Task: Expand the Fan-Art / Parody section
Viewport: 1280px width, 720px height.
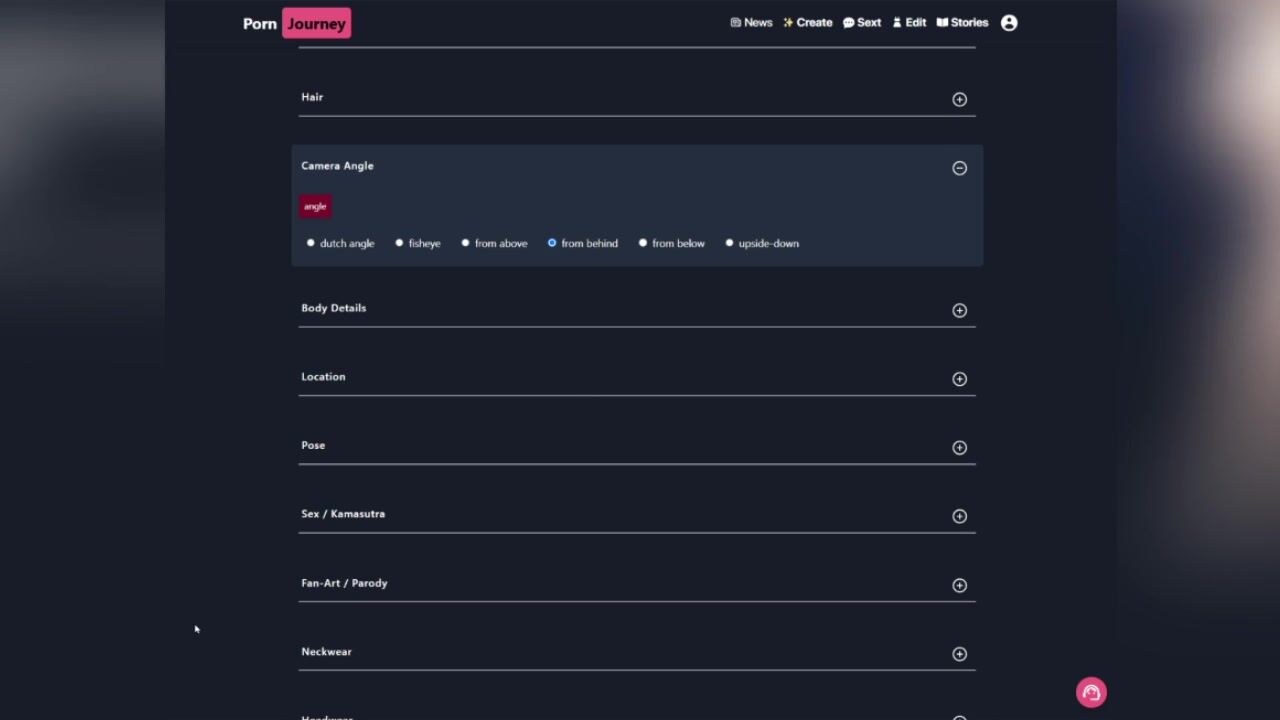Action: click(959, 585)
